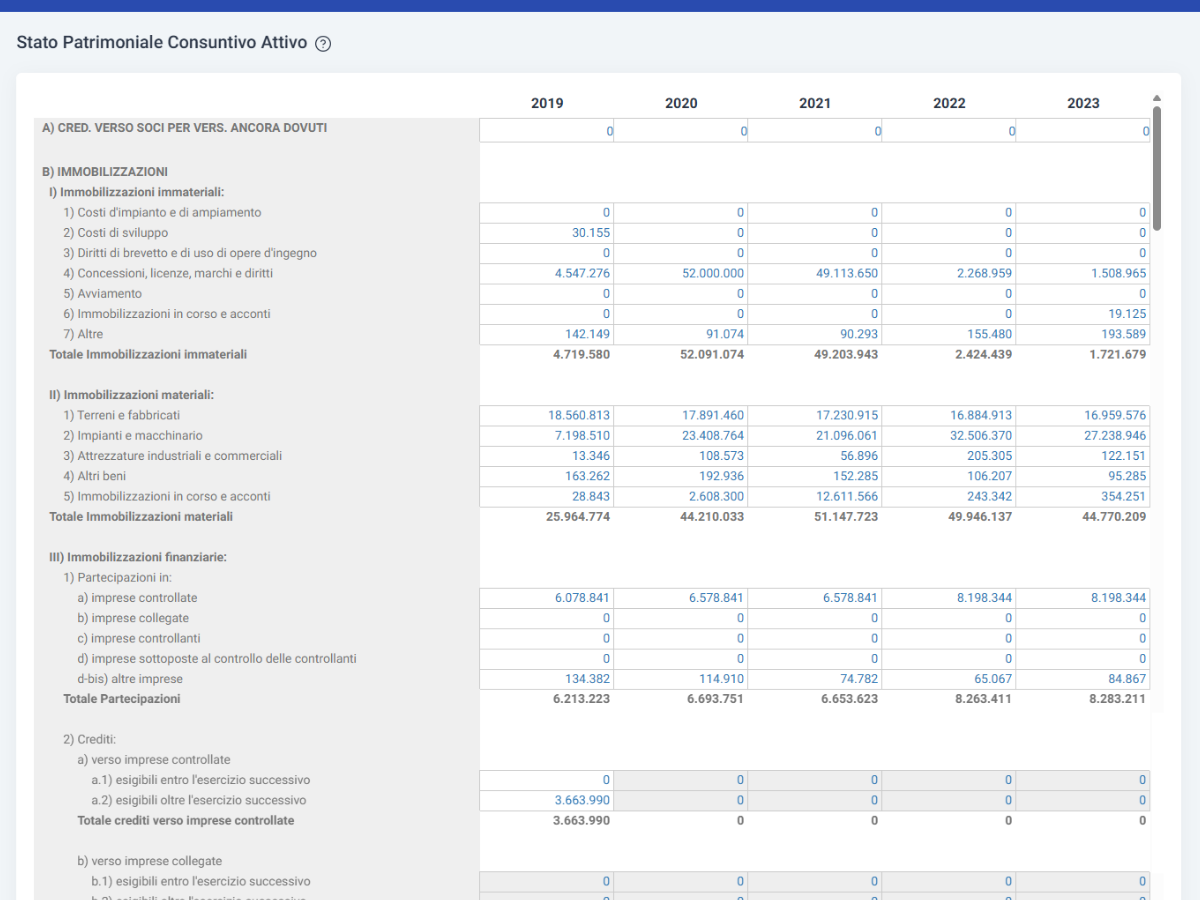The image size is (1200, 900).
Task: Select 2019 Avviamento value field
Action: coord(547,294)
